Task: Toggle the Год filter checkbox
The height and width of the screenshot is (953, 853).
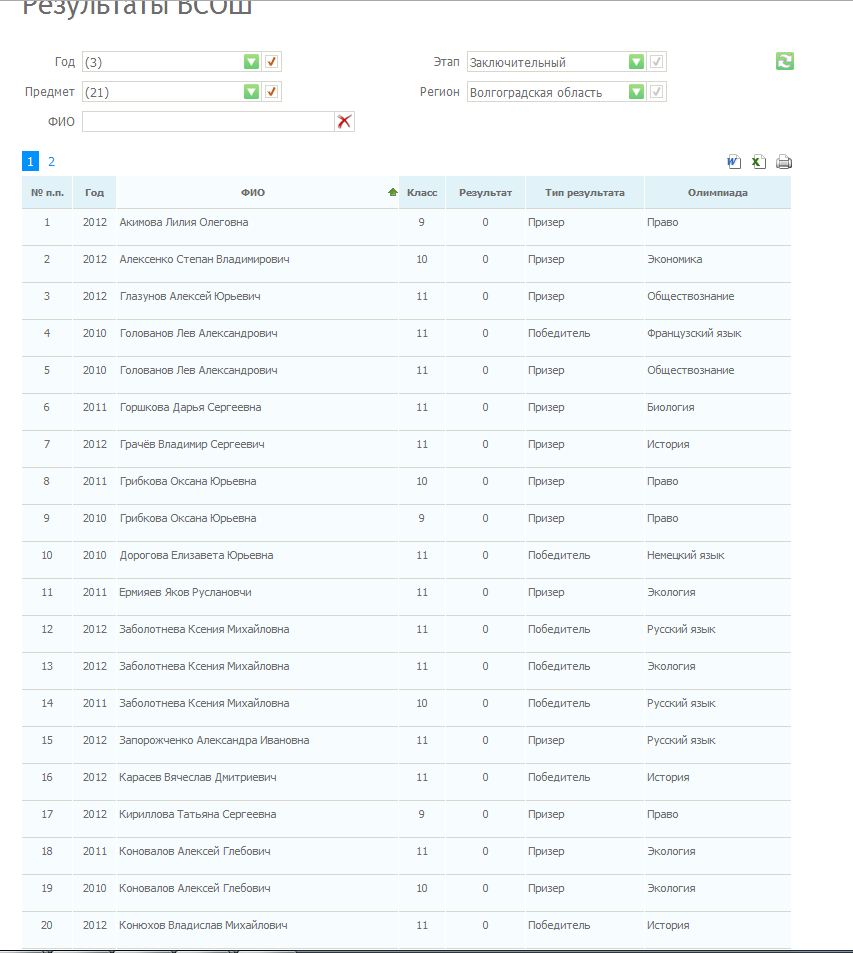Action: point(271,61)
